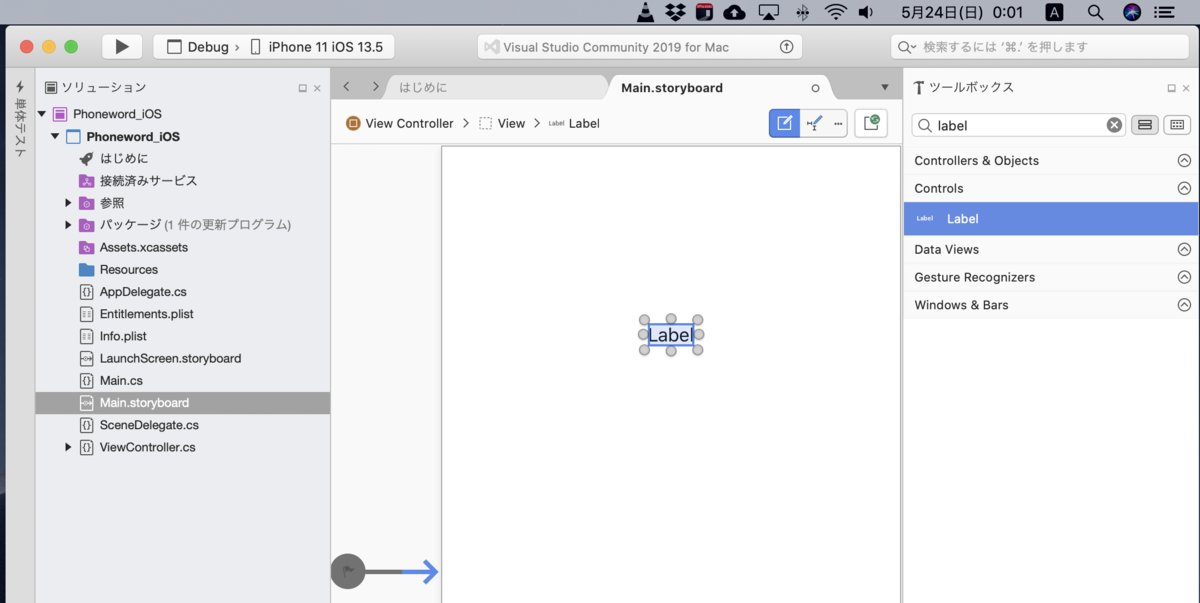This screenshot has height=603, width=1200.
Task: Collapse the Data Views section
Action: pos(1184,249)
